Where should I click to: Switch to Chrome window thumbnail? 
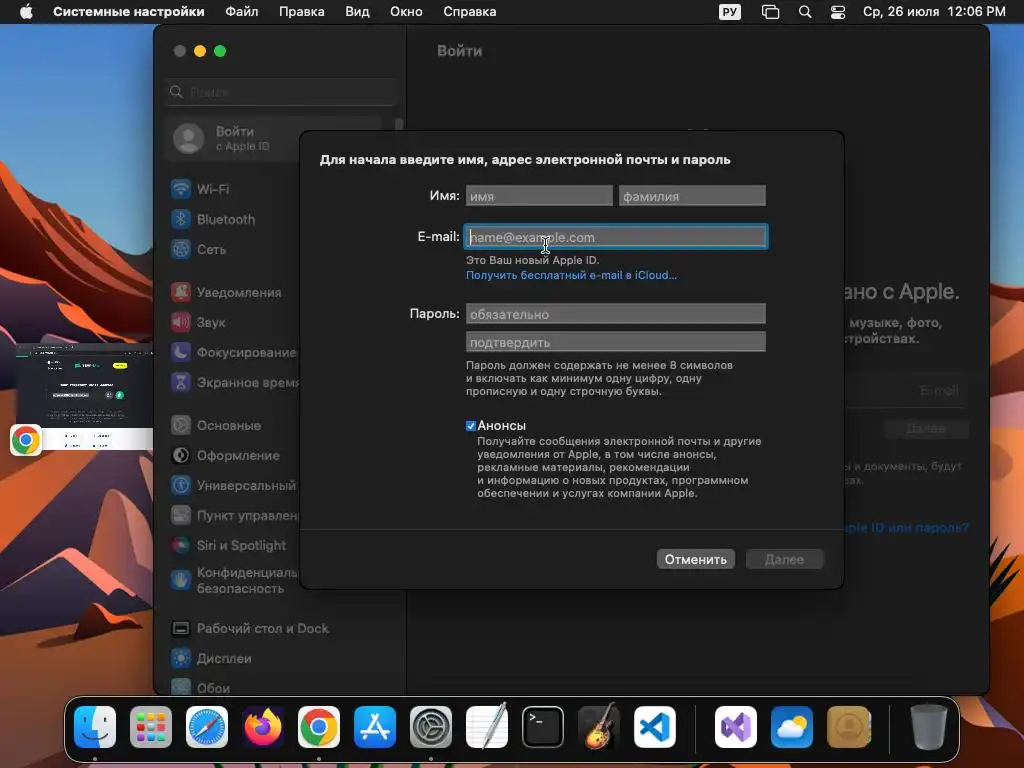(x=84, y=397)
